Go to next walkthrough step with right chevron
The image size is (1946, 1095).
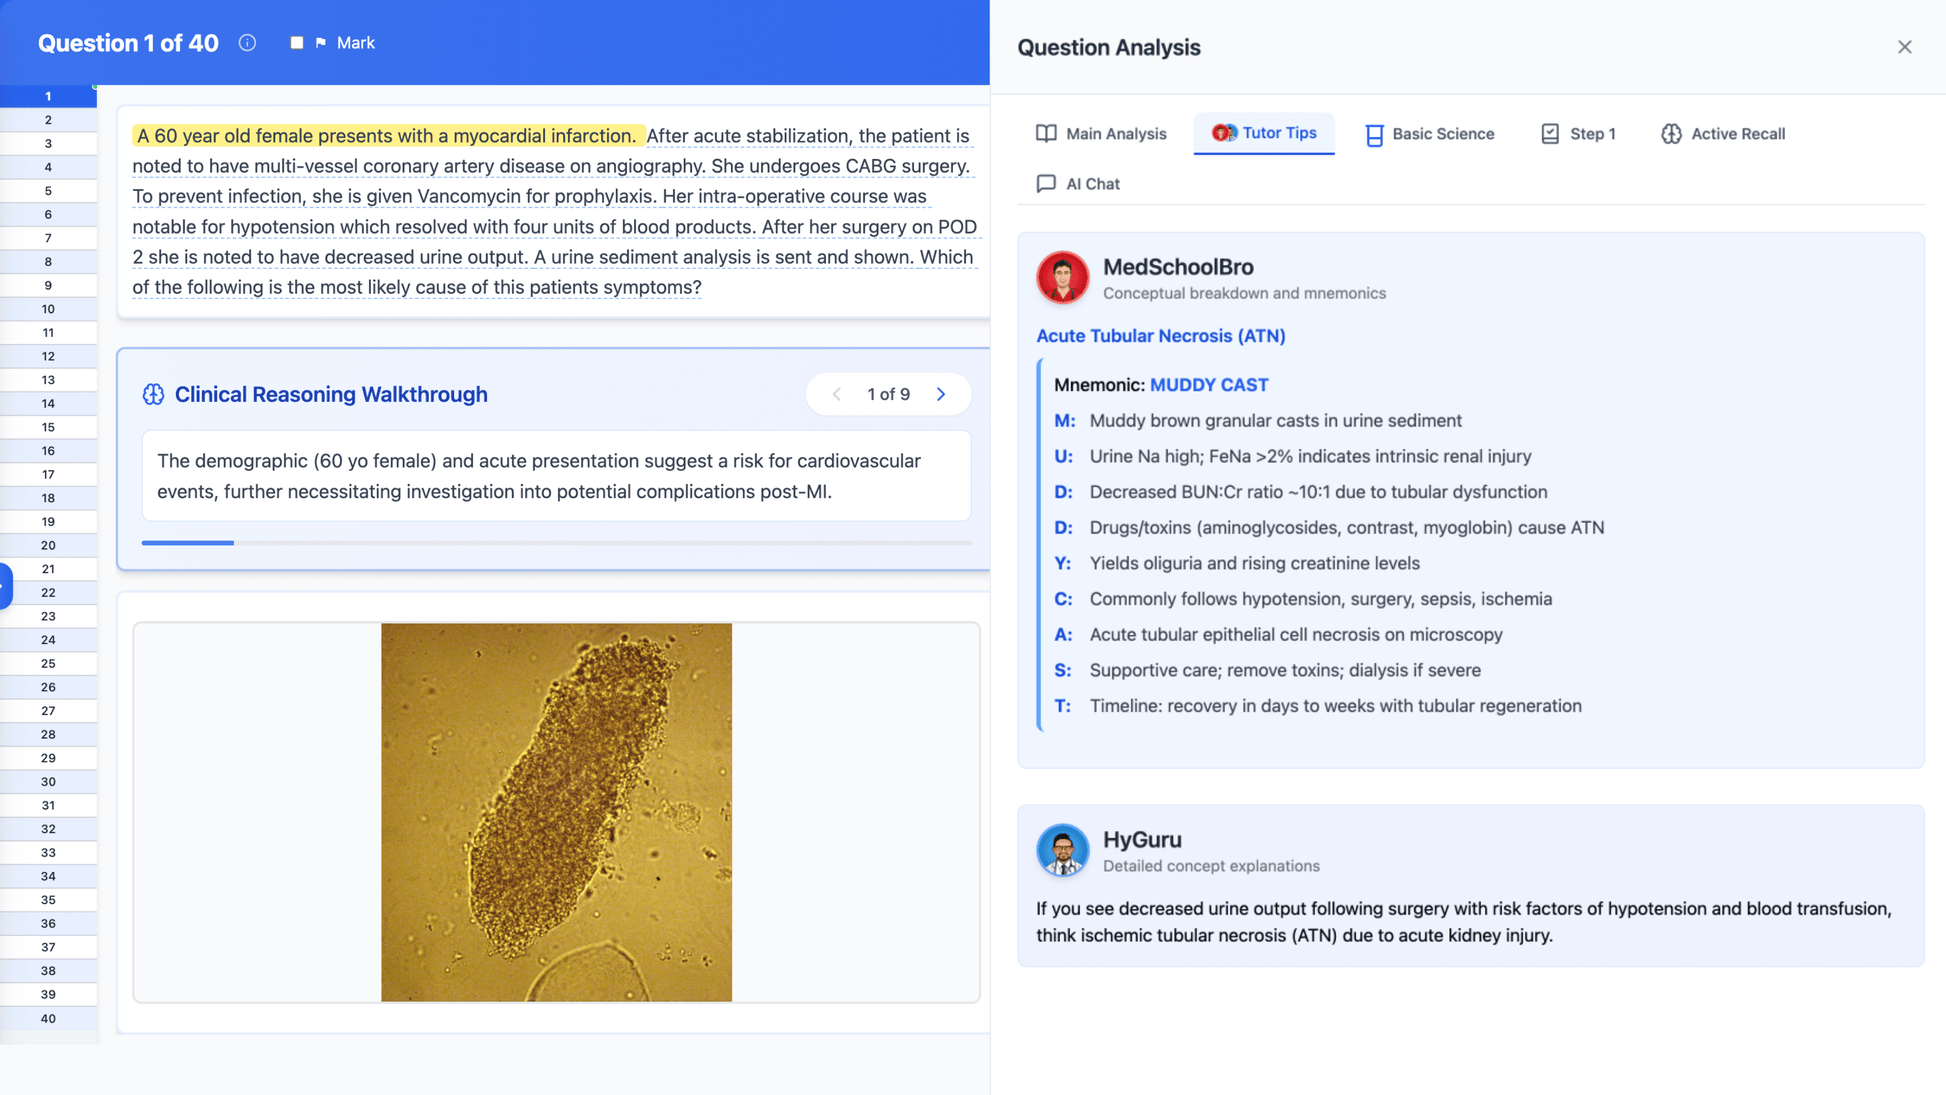(941, 394)
